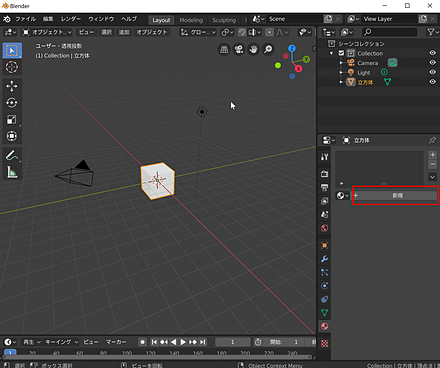
Task: Uncheck the Collection exclude checkbox
Action: (x=341, y=53)
